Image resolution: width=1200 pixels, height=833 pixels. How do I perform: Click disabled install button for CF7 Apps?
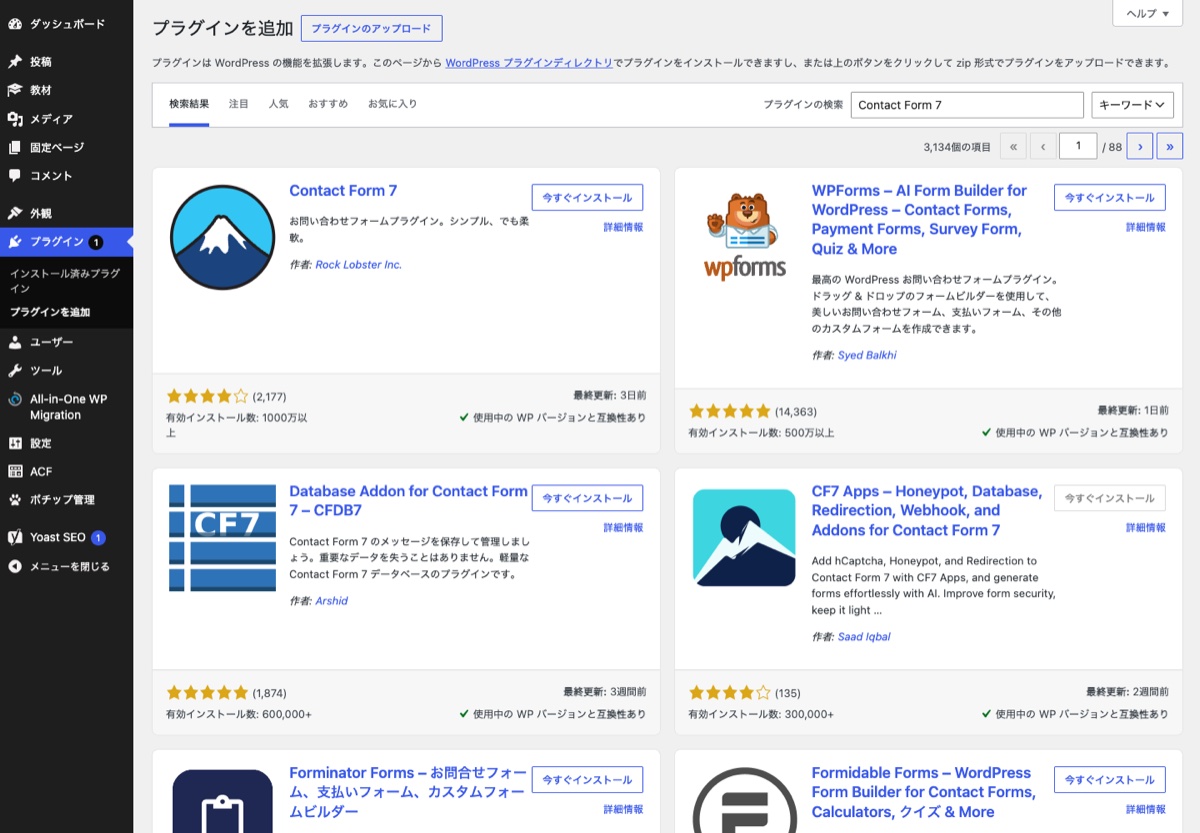1110,498
